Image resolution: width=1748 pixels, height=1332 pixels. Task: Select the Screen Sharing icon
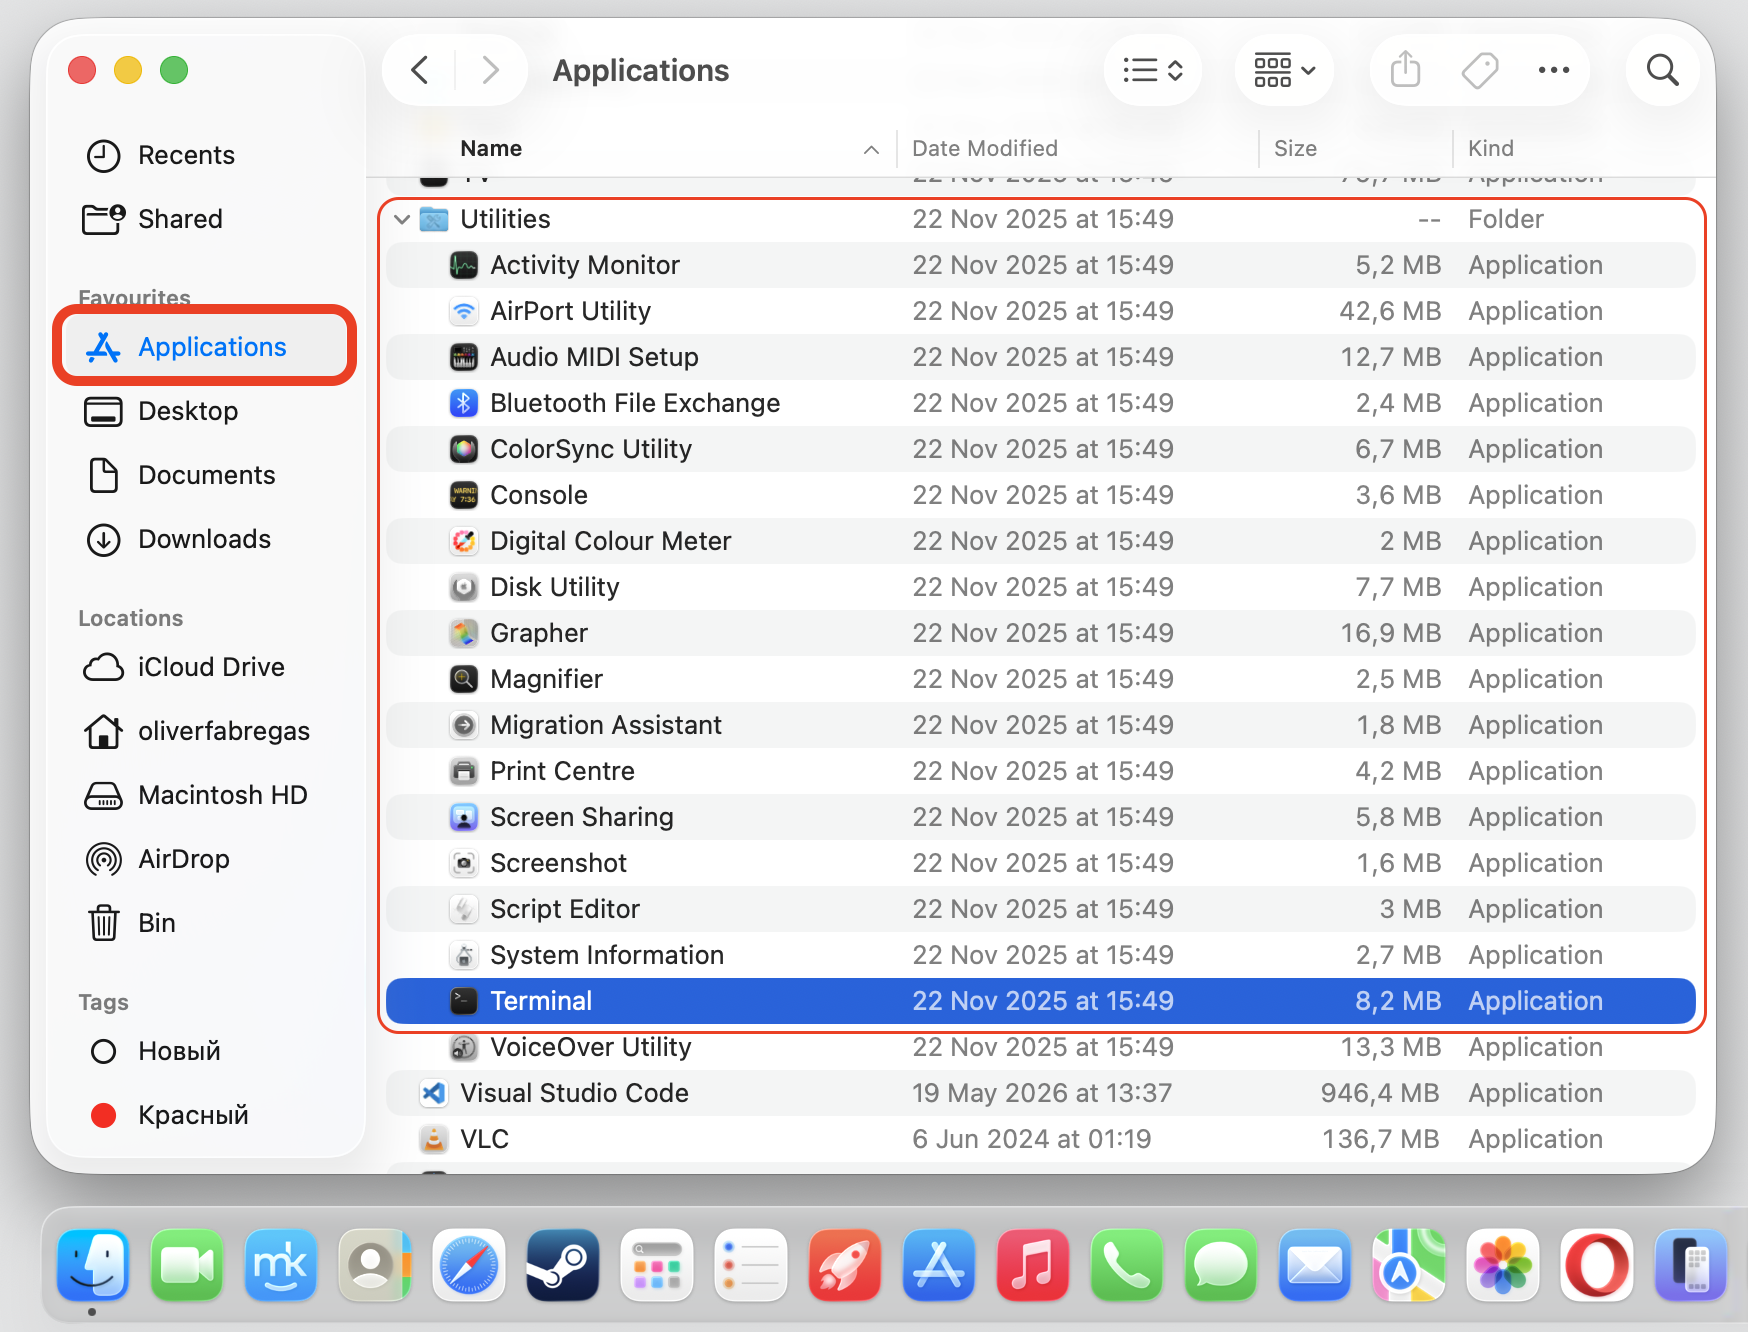point(463,817)
